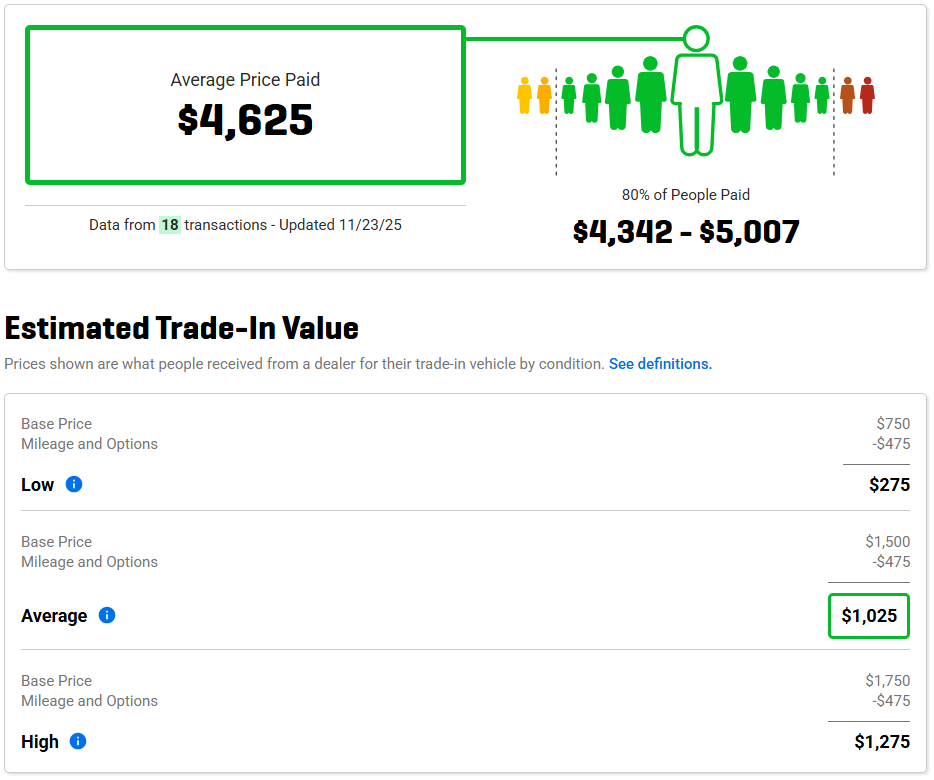Click the orange person icon near right edge
This screenshot has height=780, width=934.
[847, 96]
